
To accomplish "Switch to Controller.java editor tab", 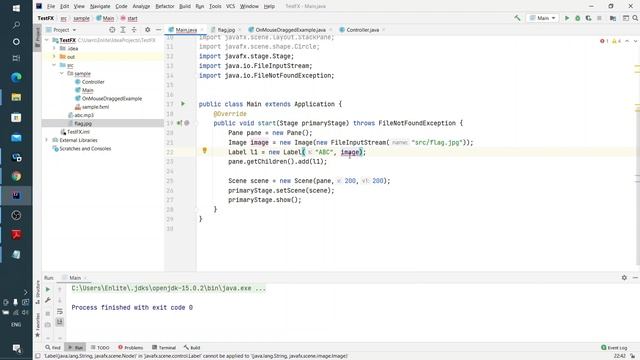I will [362, 30].
